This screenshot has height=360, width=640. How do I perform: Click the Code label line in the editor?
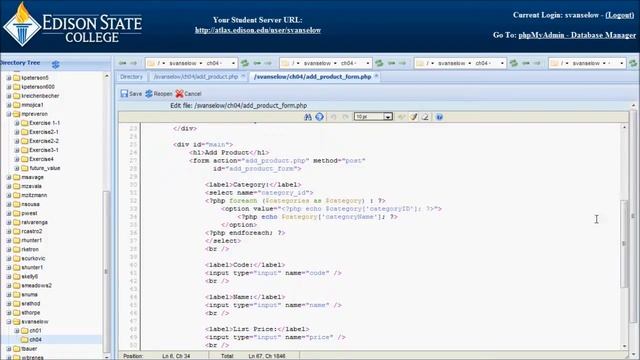(245, 265)
